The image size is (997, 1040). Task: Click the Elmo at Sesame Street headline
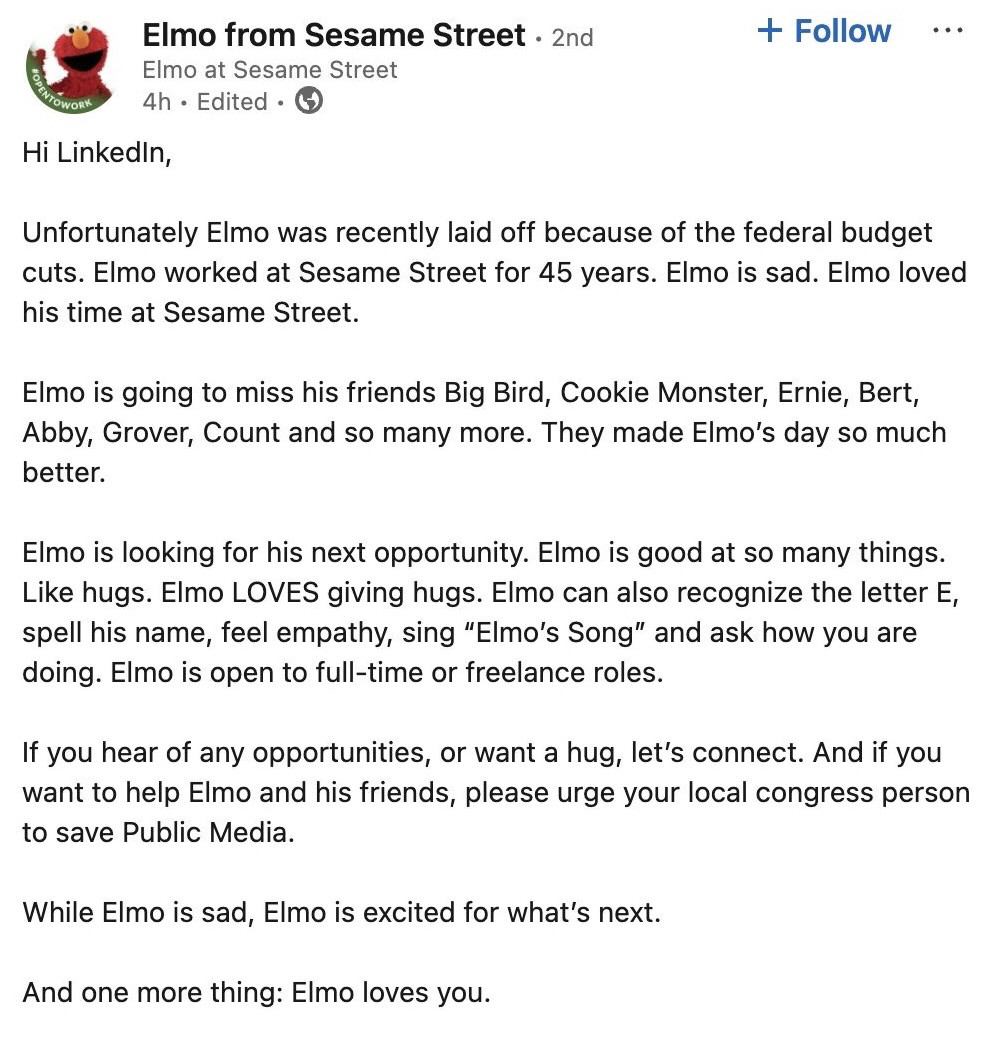[x=270, y=70]
